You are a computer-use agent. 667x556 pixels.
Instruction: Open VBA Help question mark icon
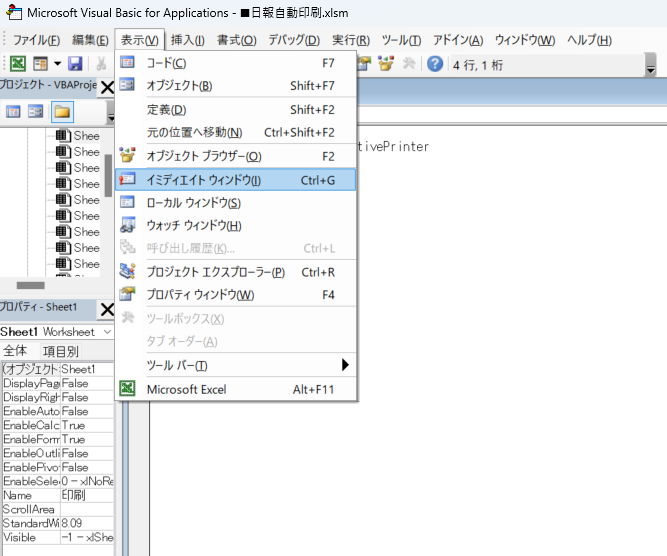click(435, 64)
